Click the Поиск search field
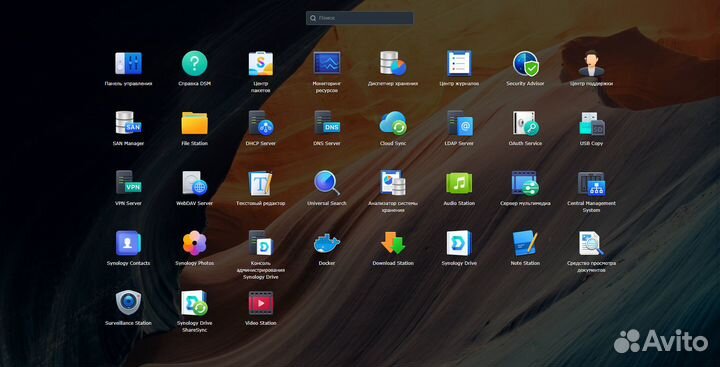This screenshot has width=720, height=367. pyautogui.click(x=360, y=18)
